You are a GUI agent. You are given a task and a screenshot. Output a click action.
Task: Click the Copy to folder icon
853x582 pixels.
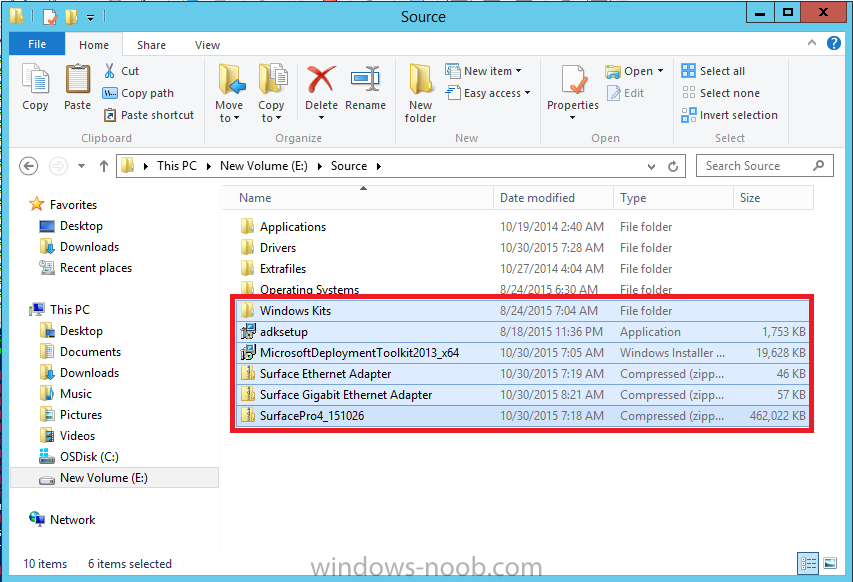pos(271,79)
